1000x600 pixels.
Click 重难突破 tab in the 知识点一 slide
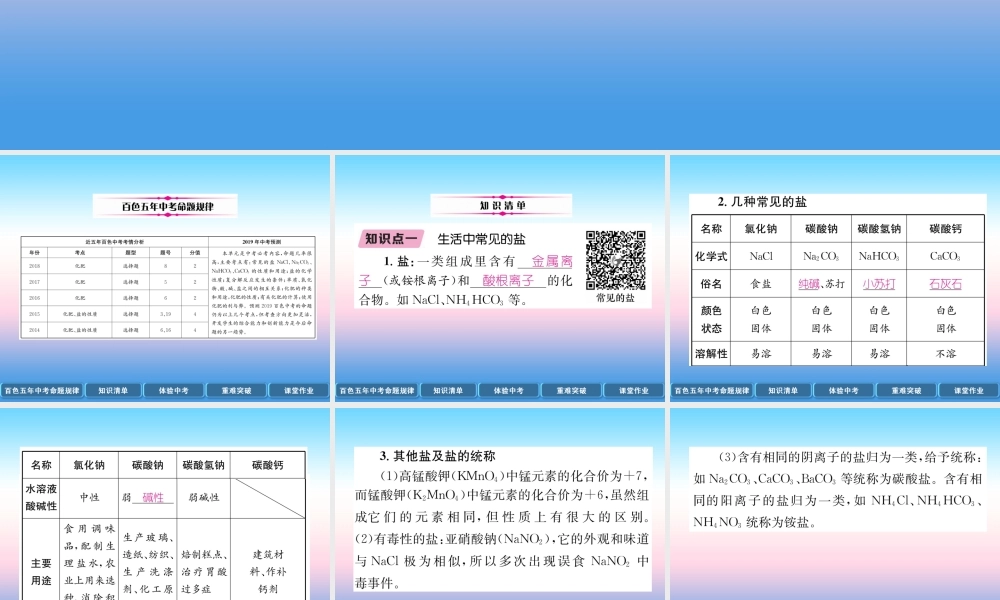[571, 390]
